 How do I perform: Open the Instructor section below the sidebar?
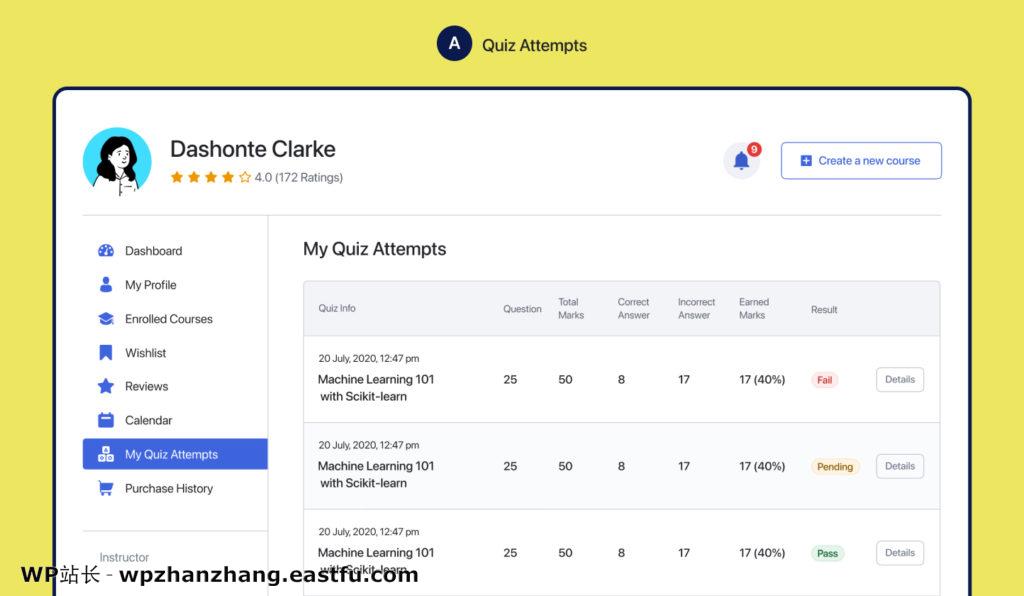tap(123, 557)
